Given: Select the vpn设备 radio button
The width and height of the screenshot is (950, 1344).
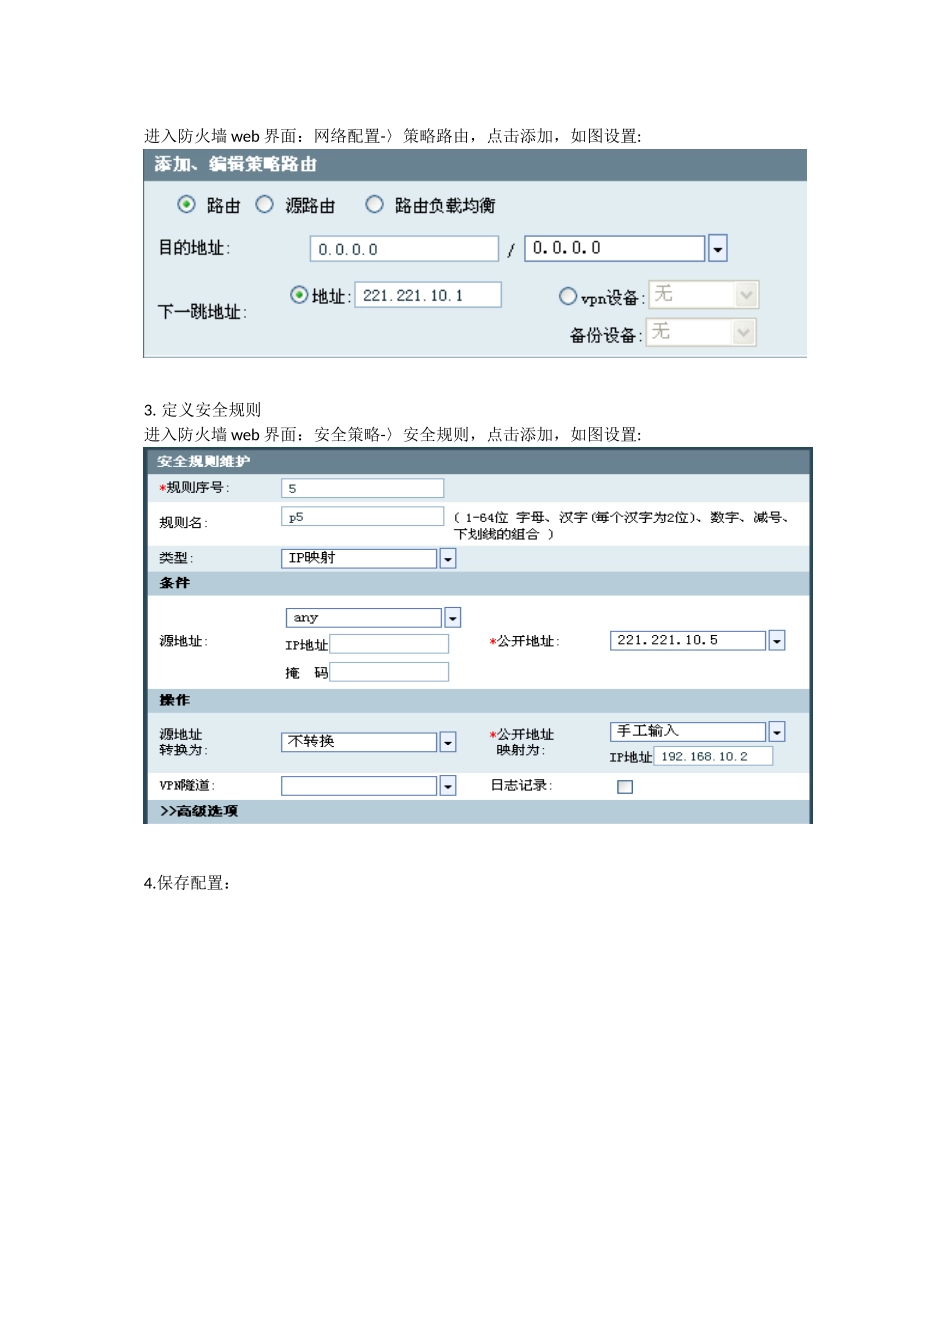Looking at the screenshot, I should click(x=568, y=296).
